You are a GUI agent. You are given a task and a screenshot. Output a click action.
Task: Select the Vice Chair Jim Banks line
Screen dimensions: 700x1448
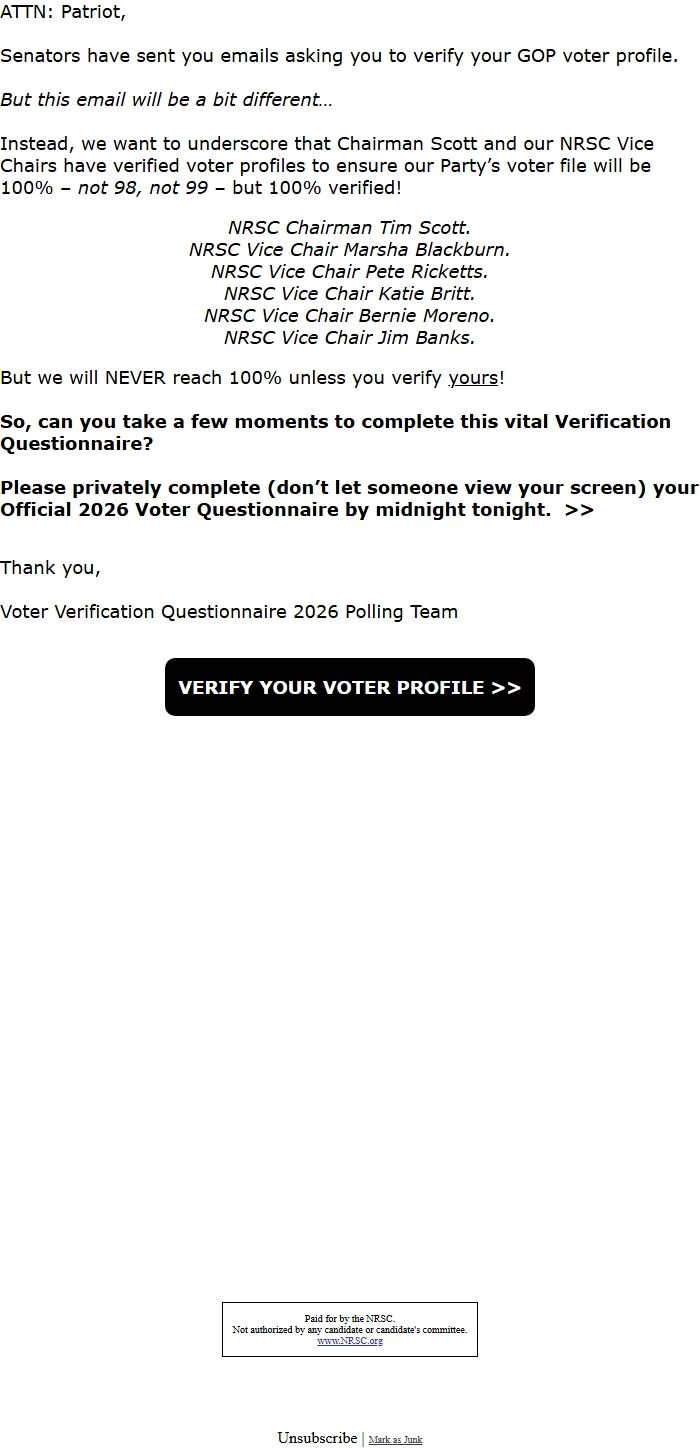[x=349, y=338]
